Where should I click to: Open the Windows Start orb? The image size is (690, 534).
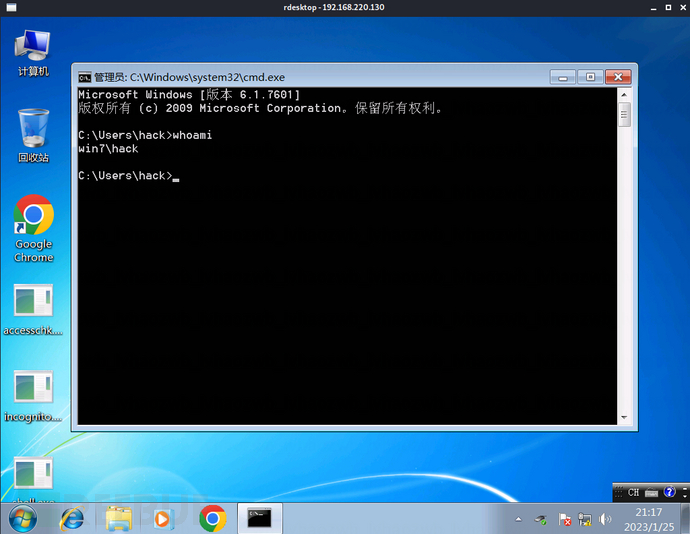(x=23, y=519)
